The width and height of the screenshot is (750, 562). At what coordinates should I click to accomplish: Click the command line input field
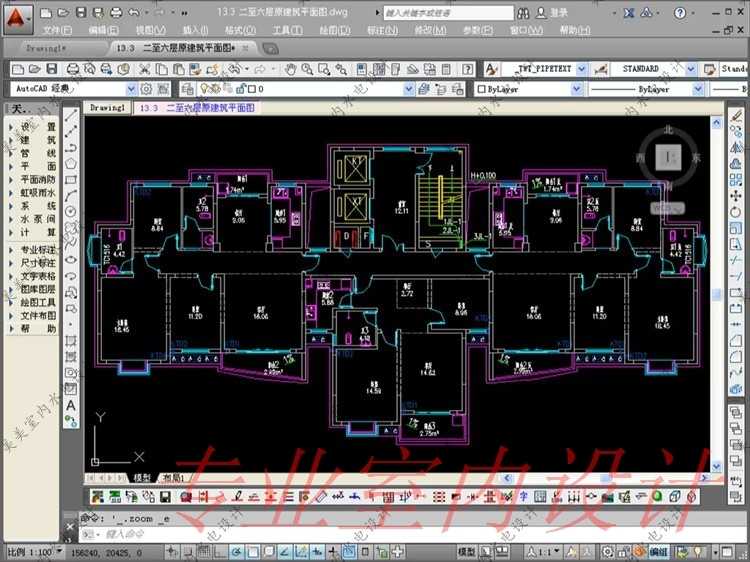250,535
